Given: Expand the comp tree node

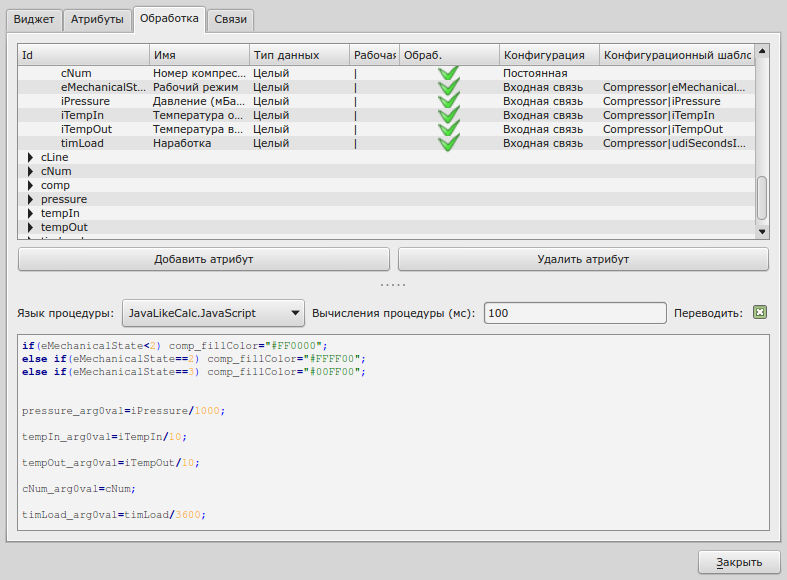Looking at the screenshot, I should pos(31,185).
